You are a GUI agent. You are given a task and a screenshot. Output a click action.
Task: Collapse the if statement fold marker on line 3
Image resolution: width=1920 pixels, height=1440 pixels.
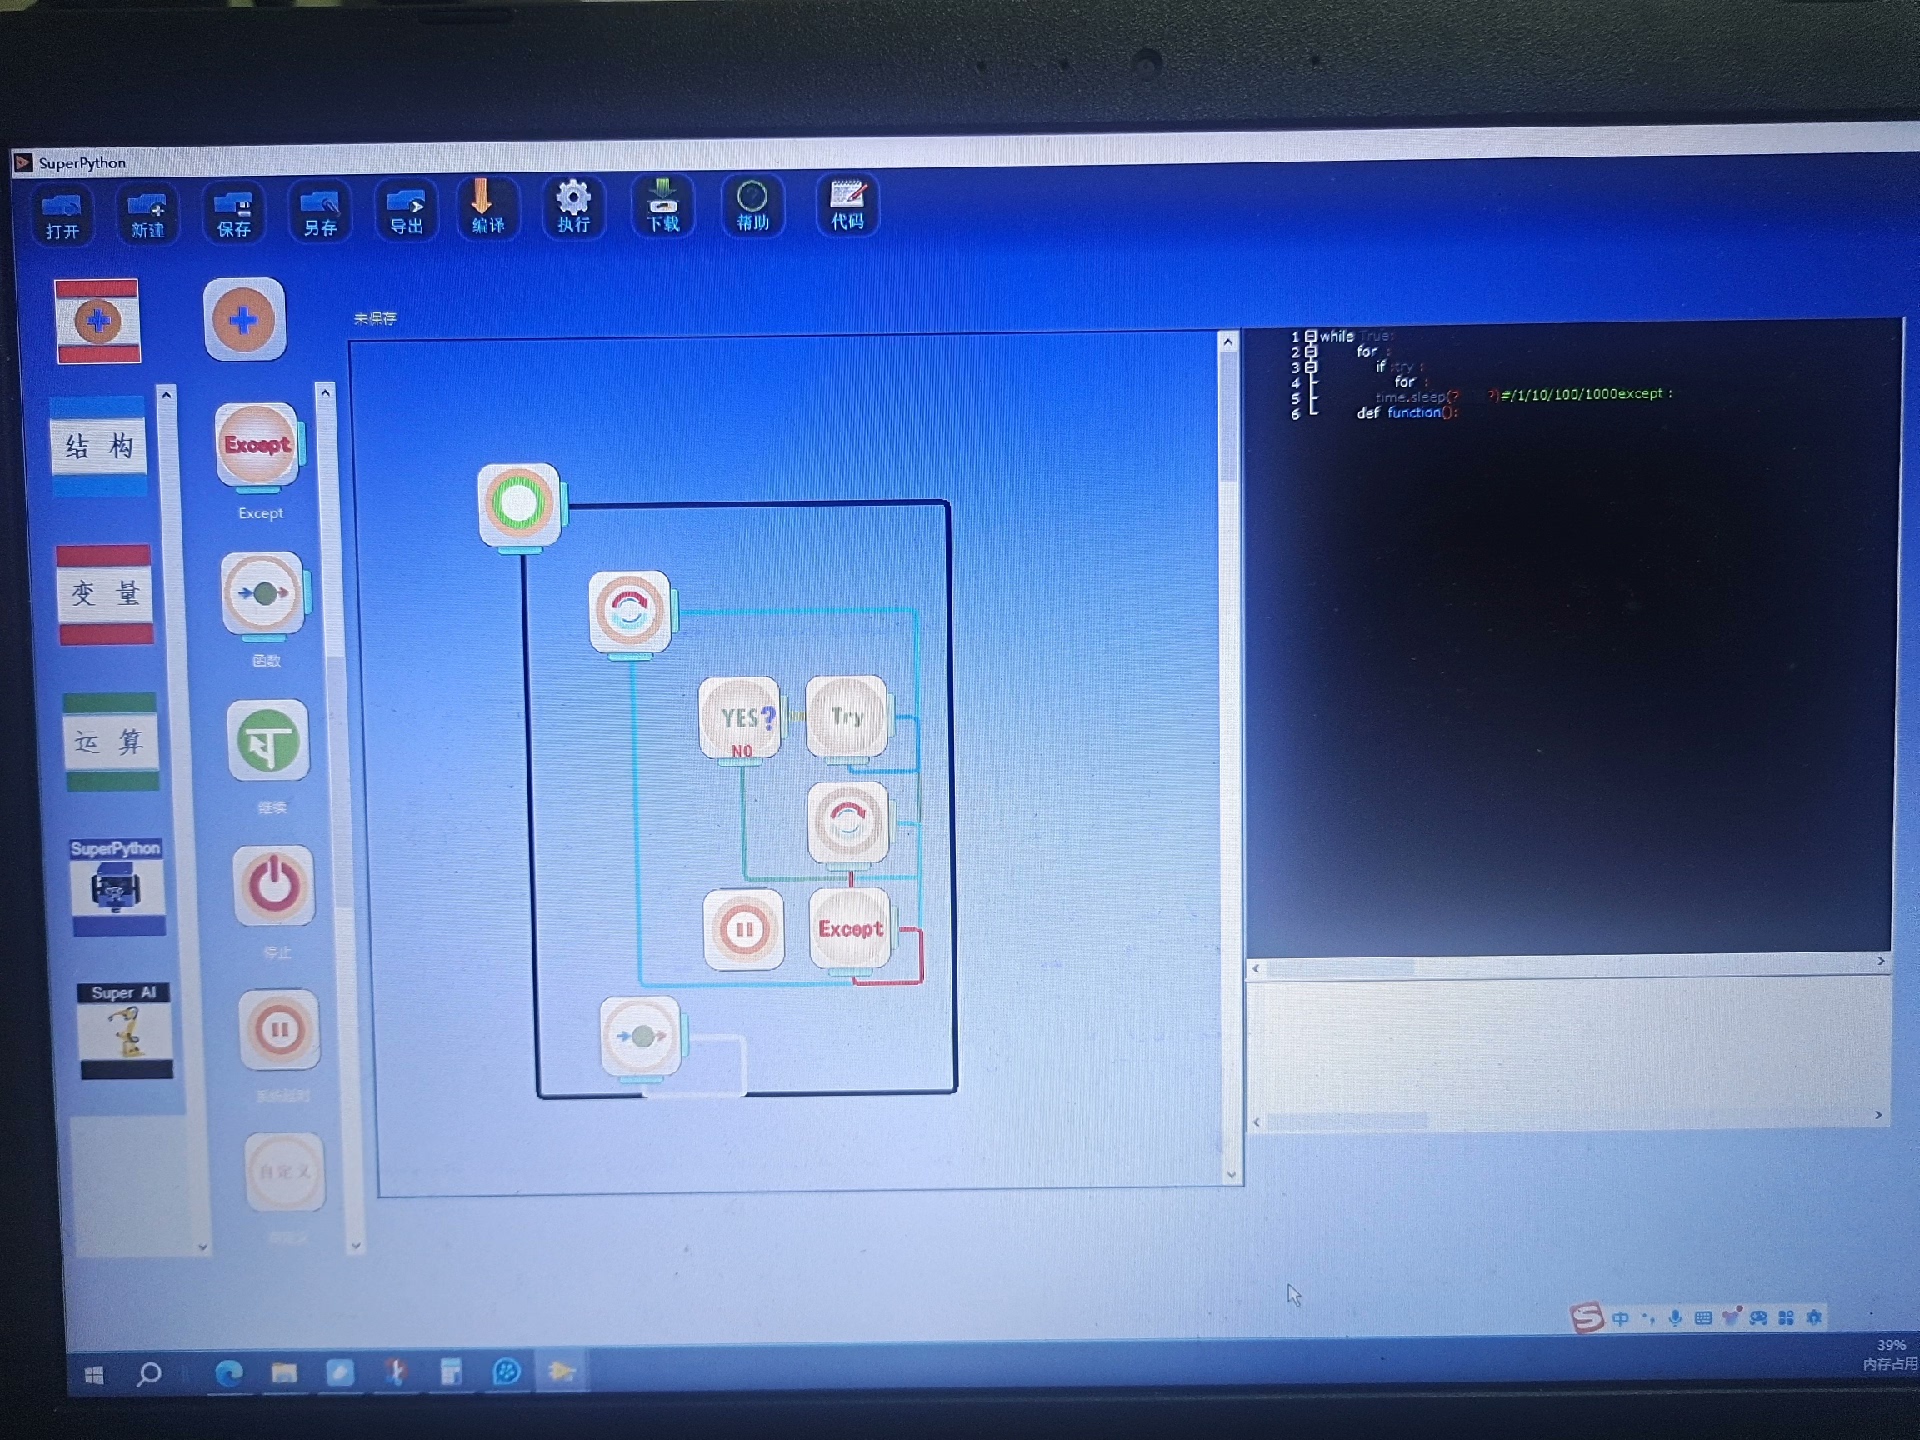click(x=1311, y=367)
